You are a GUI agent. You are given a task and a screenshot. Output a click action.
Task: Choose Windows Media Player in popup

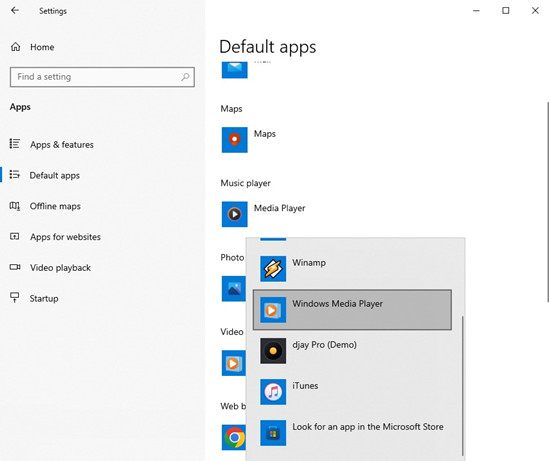tap(352, 310)
